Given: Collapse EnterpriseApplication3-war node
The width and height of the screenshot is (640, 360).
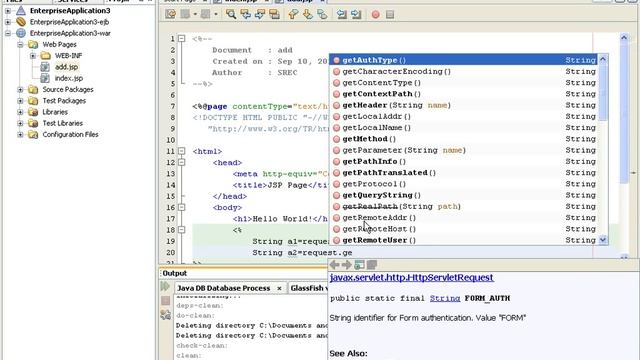Looking at the screenshot, I should [8, 33].
